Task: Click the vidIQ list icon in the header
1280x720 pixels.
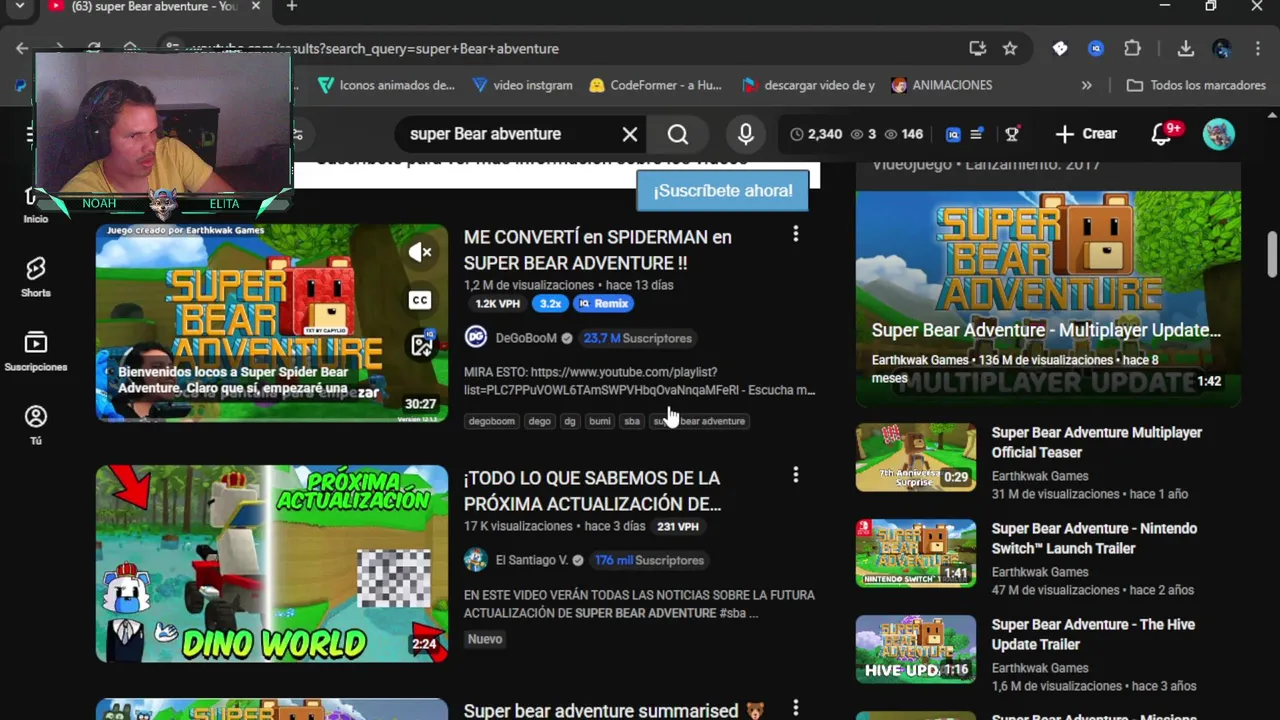Action: point(977,134)
